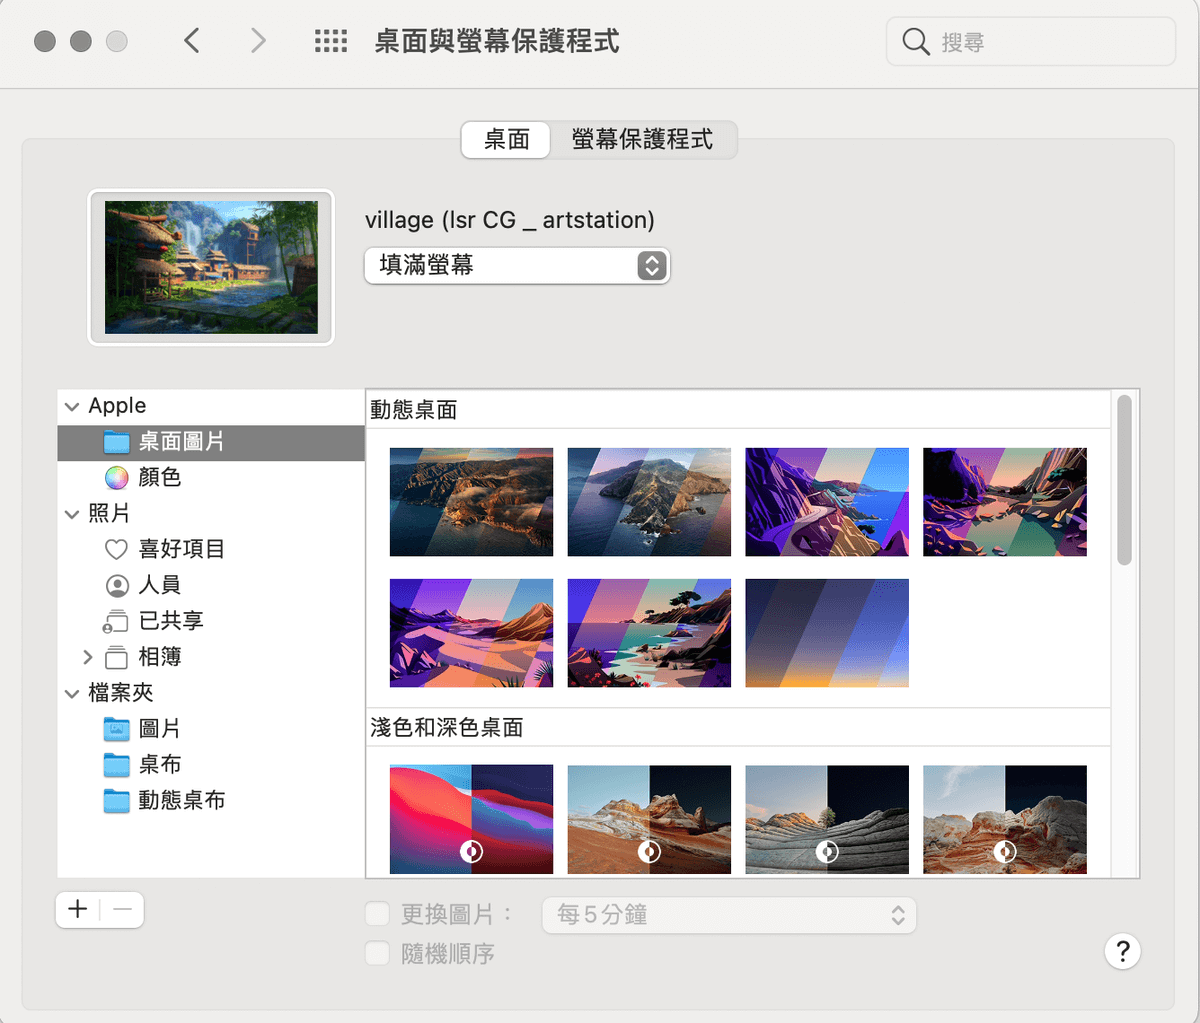Select the fourth light-dark red rock wallpaper
This screenshot has width=1200, height=1023.
click(x=1005, y=820)
